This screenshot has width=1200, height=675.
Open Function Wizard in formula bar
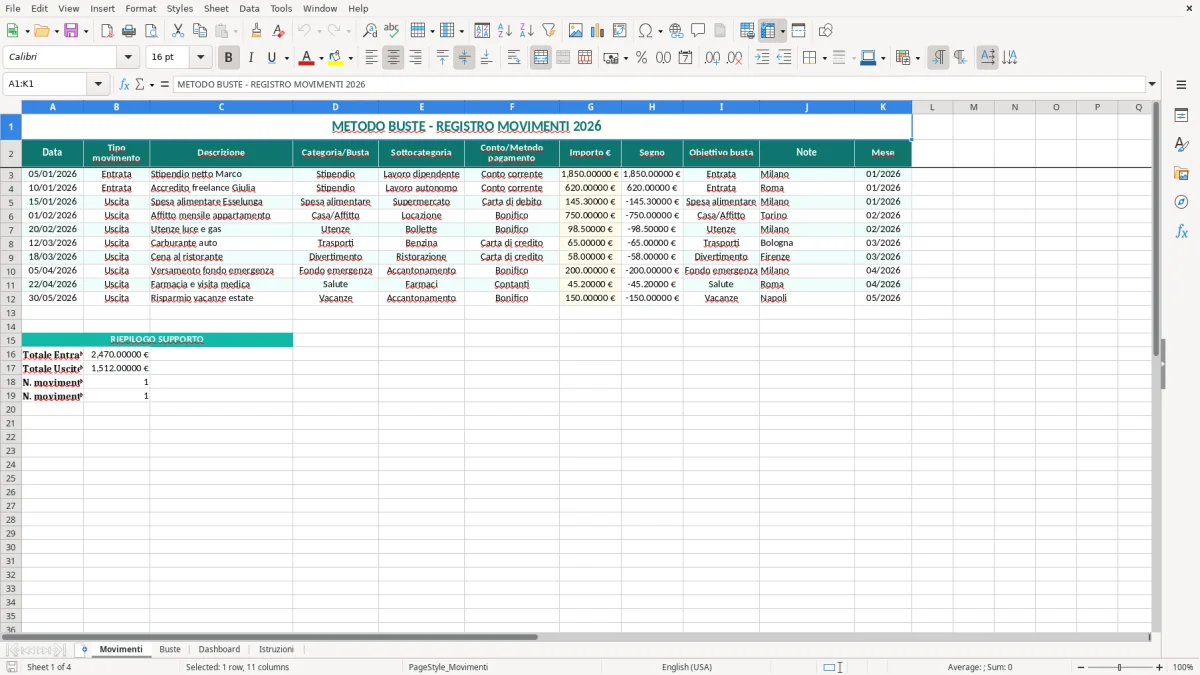pos(125,85)
